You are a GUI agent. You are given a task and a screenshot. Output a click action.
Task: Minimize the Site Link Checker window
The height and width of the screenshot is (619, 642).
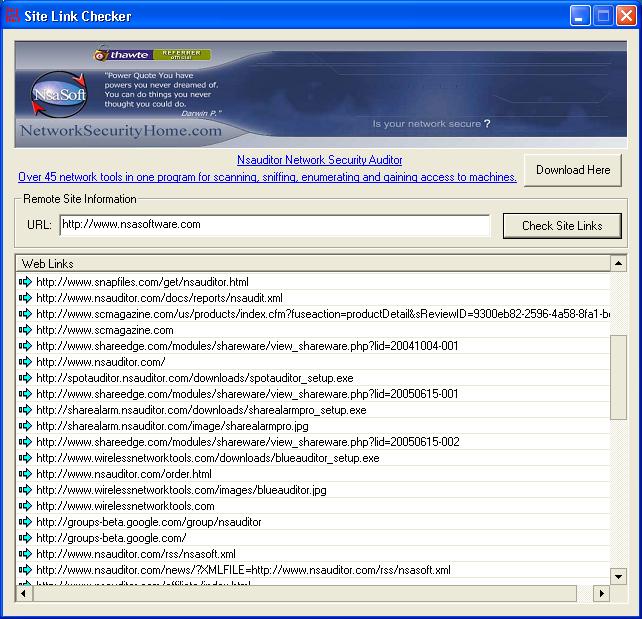580,16
